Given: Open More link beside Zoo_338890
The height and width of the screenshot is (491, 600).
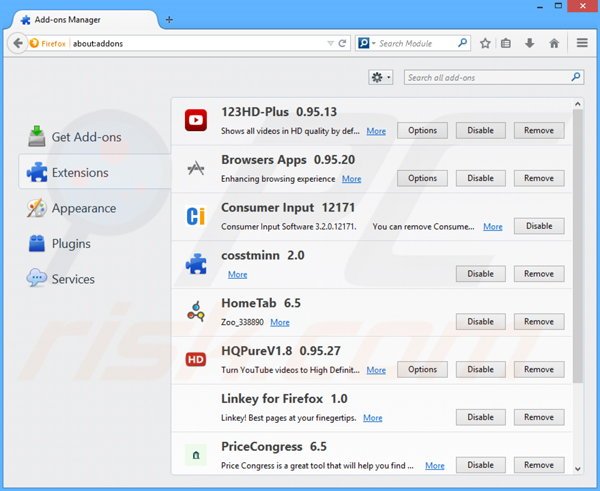Looking at the screenshot, I should click(x=280, y=322).
